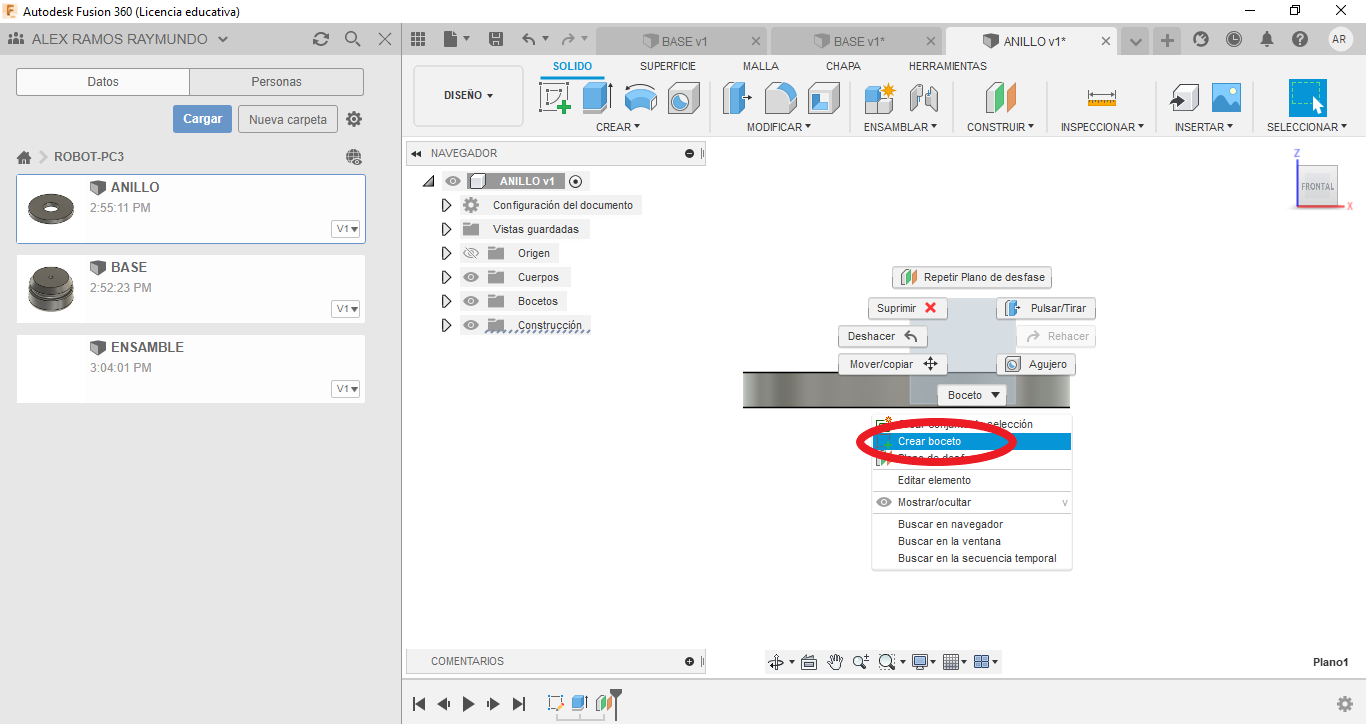The width and height of the screenshot is (1366, 724).
Task: Open ROBOT-PC3 project on the web globe icon
Action: [353, 157]
